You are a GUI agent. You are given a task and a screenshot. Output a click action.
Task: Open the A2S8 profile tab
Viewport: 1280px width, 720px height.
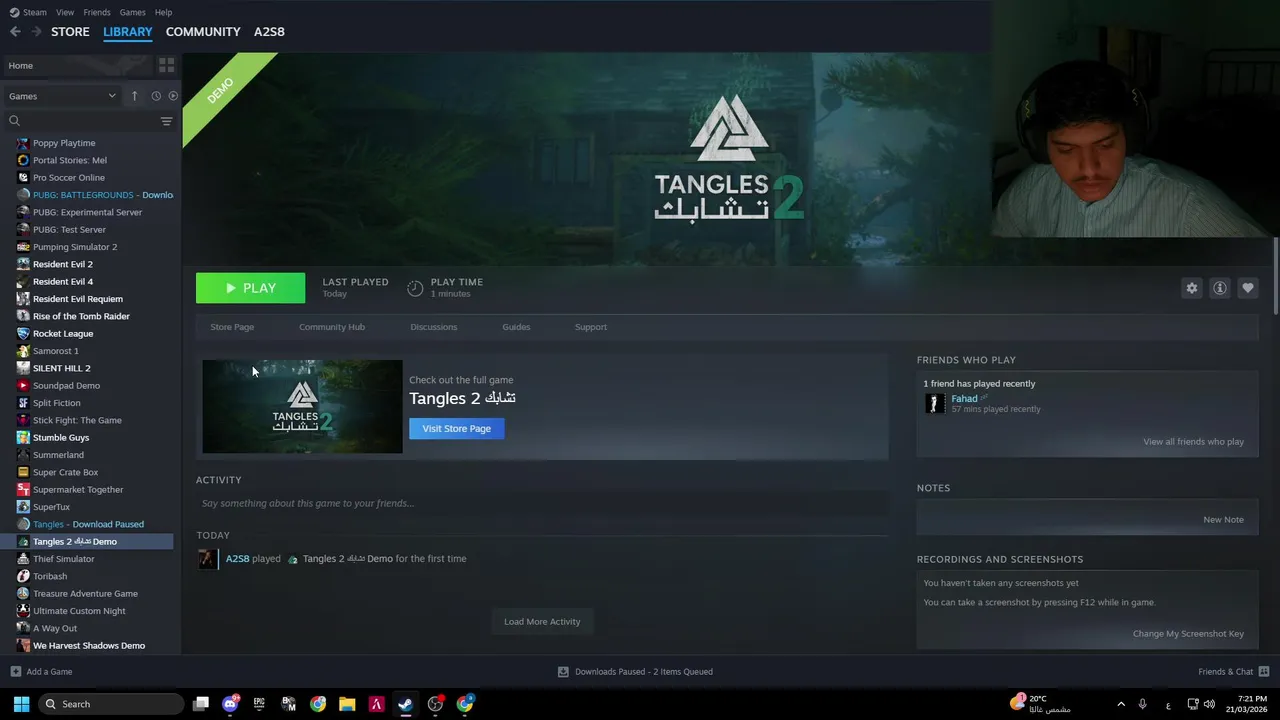pyautogui.click(x=269, y=32)
